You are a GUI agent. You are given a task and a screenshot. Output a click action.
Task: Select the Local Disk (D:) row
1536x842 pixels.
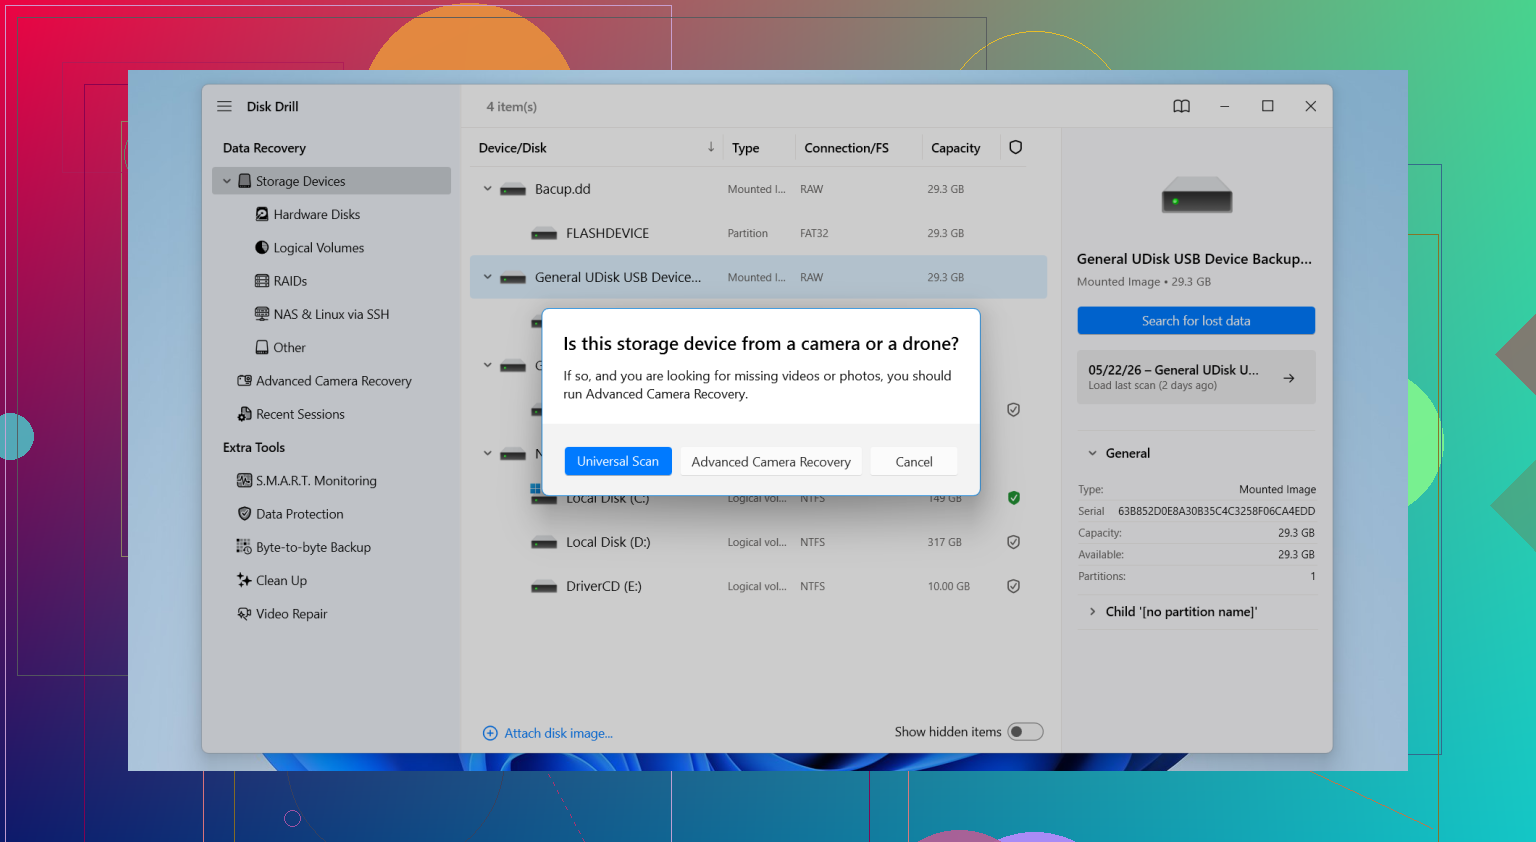coord(758,542)
